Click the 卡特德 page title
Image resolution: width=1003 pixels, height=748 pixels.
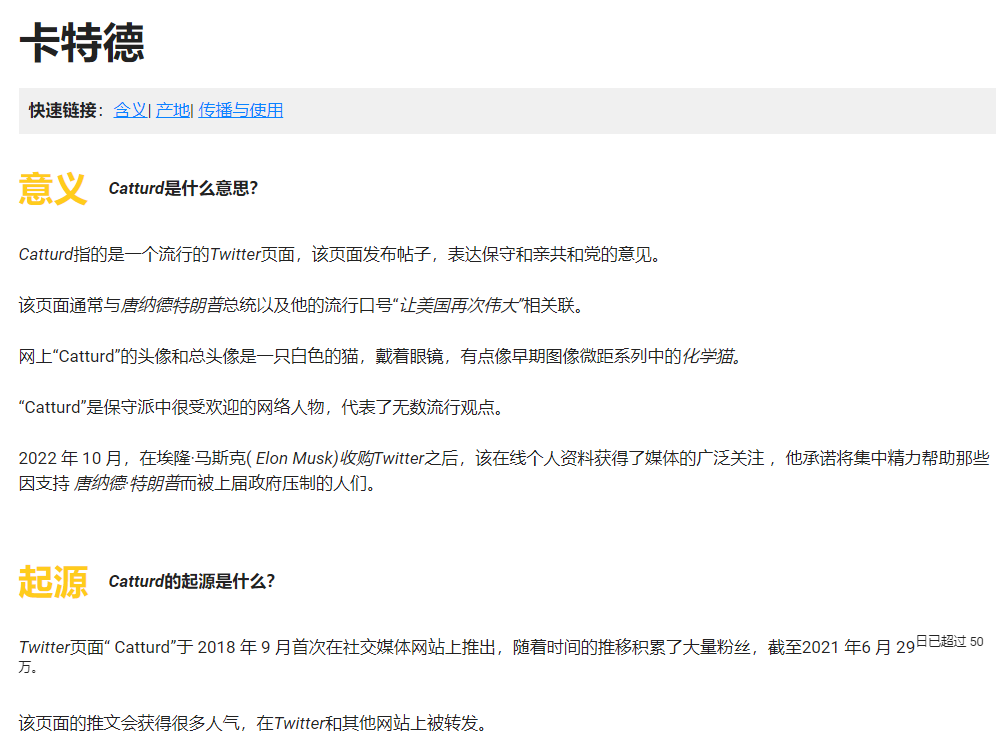82,43
